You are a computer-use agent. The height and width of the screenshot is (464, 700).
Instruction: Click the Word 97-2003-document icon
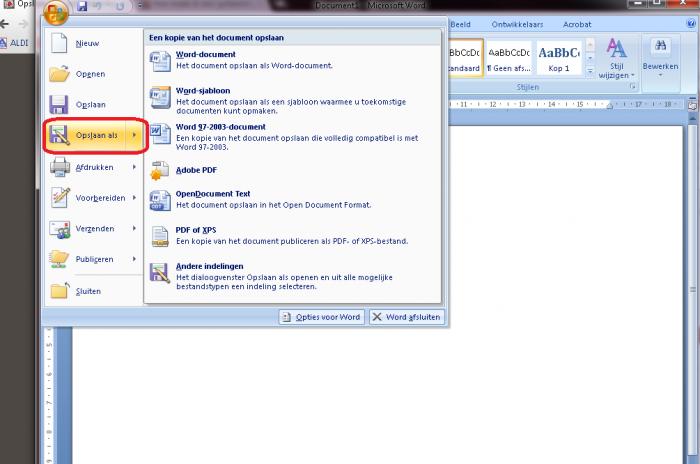[160, 134]
